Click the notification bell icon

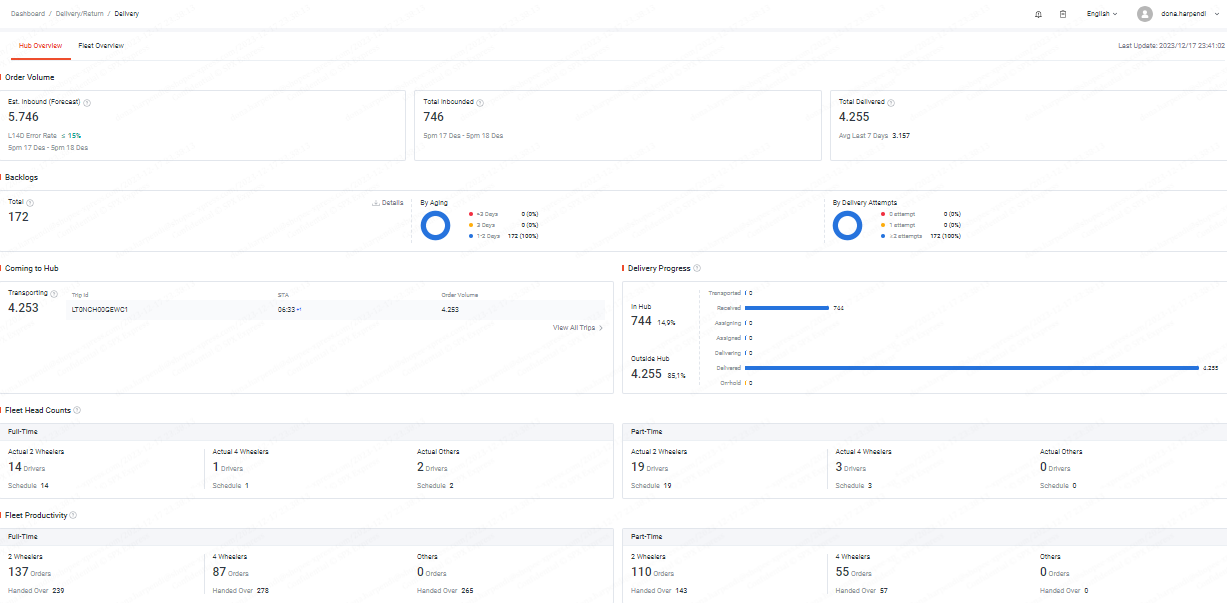(x=1038, y=14)
